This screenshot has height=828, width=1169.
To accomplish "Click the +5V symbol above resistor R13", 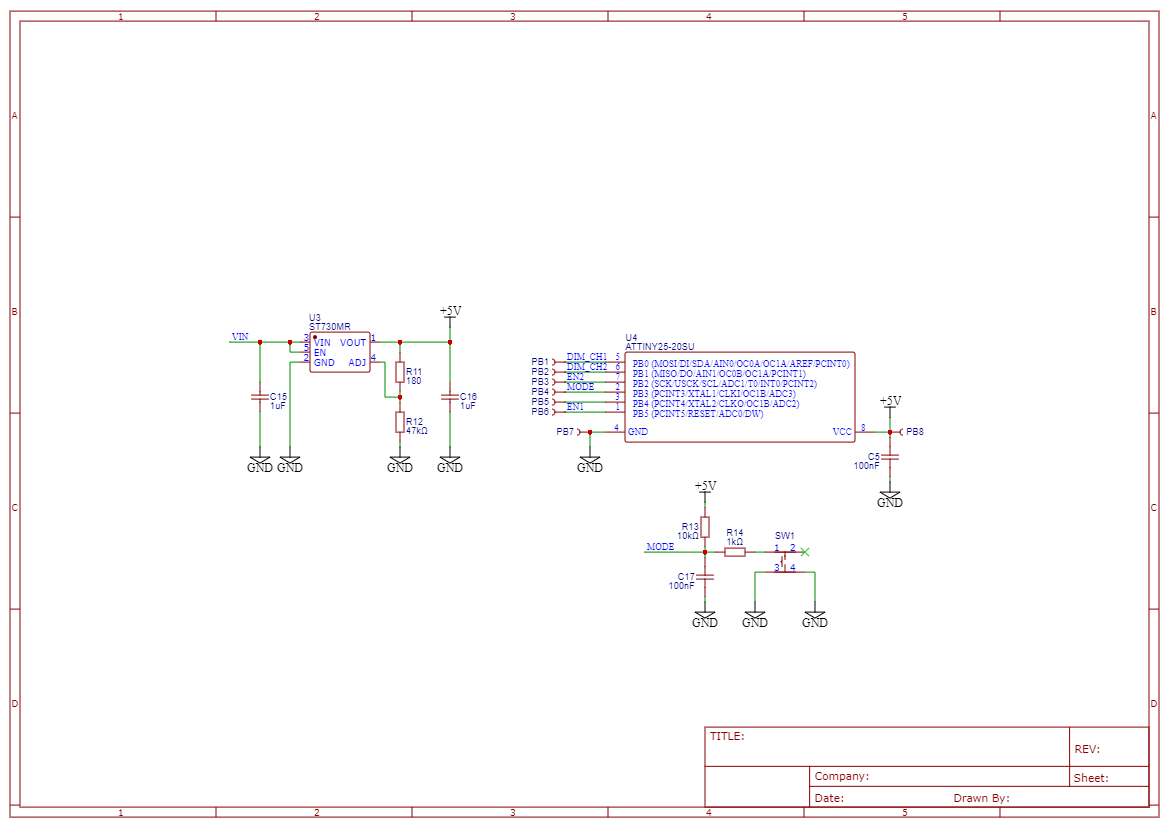I will pos(705,486).
